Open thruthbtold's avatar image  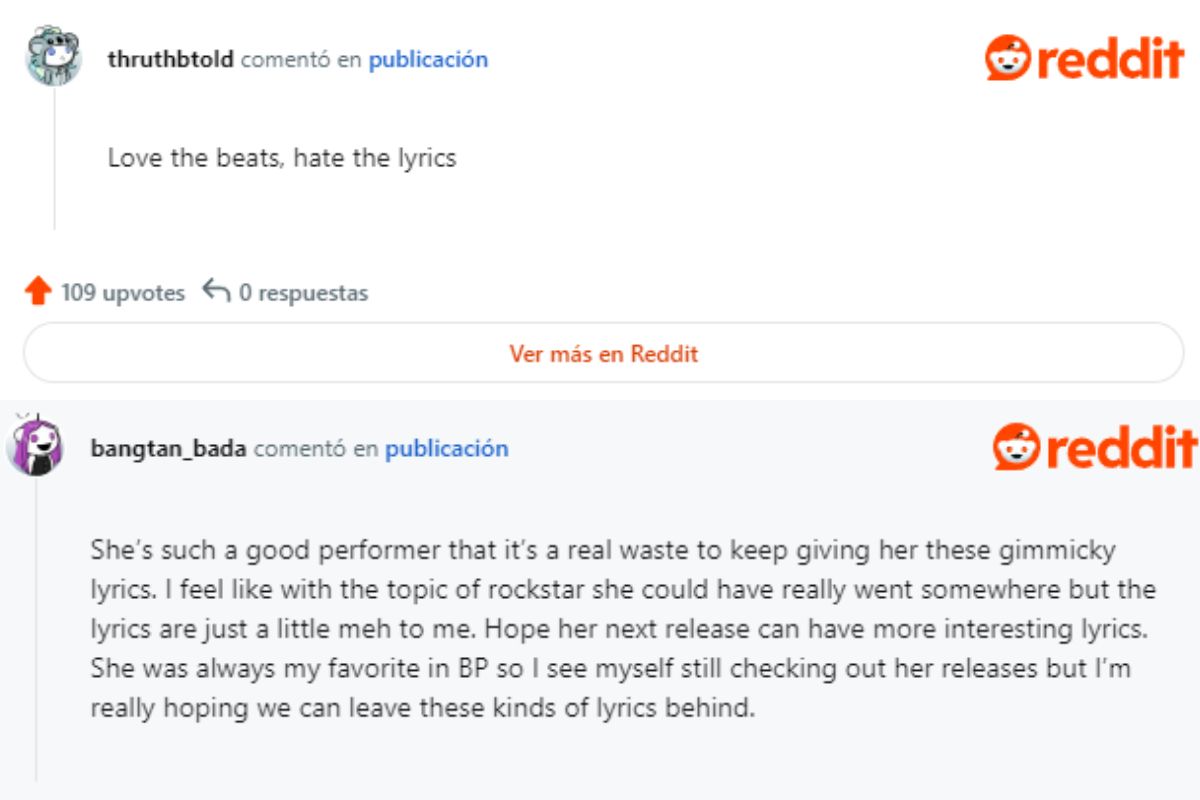click(53, 57)
